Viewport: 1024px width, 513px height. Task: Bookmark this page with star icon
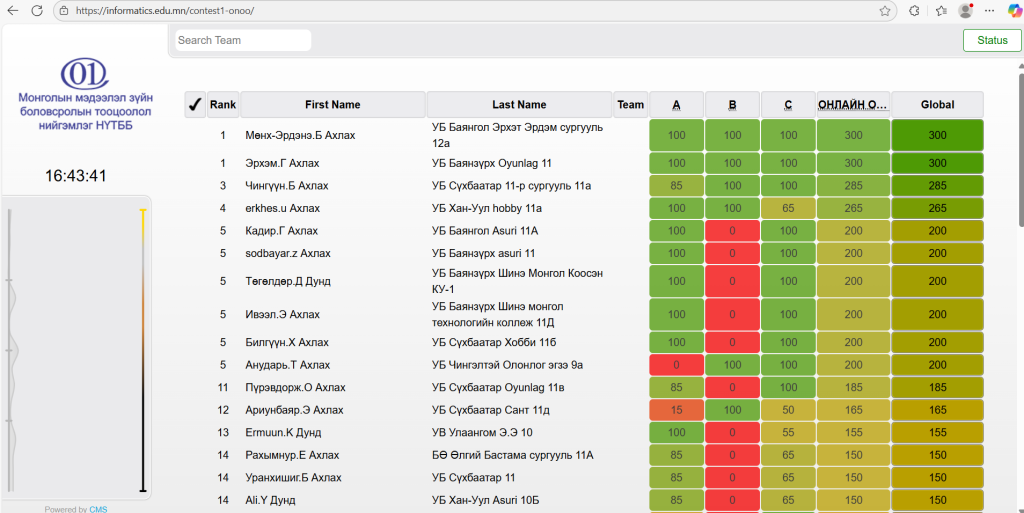tap(885, 11)
